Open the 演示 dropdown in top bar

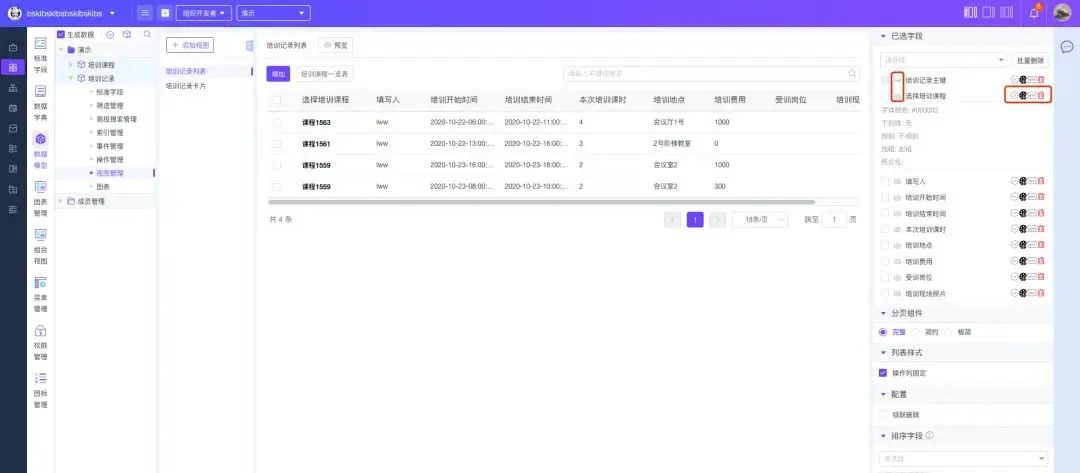coord(273,13)
